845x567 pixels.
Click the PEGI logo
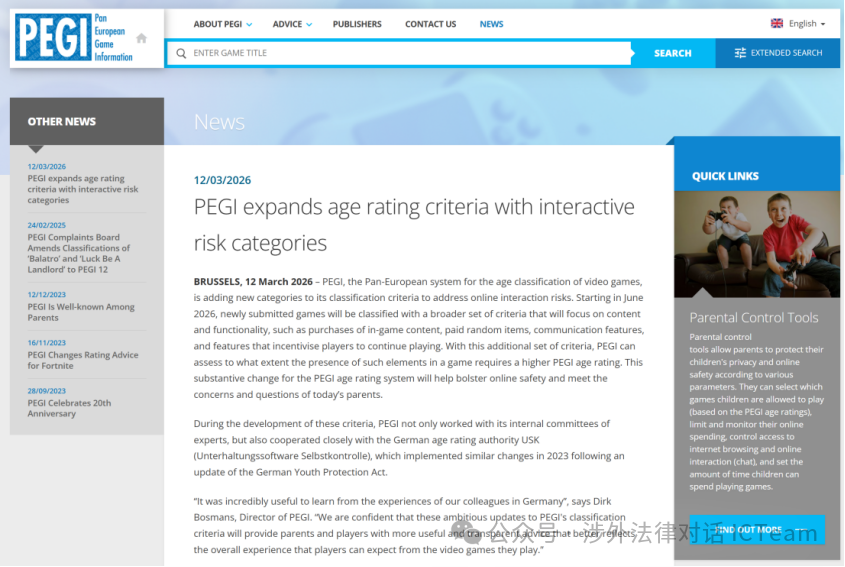click(74, 37)
